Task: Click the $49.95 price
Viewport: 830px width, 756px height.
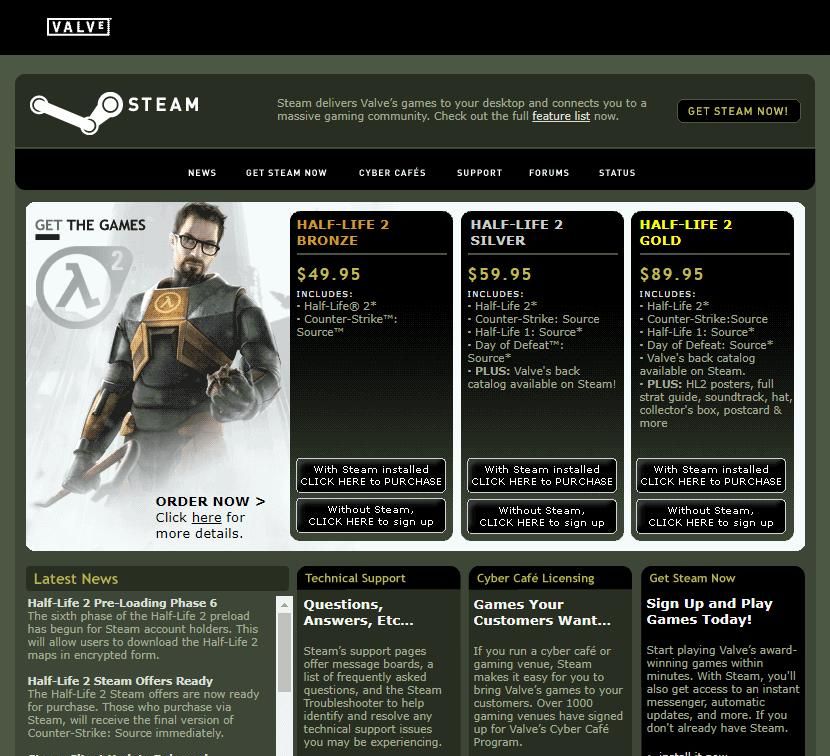Action: tap(328, 274)
